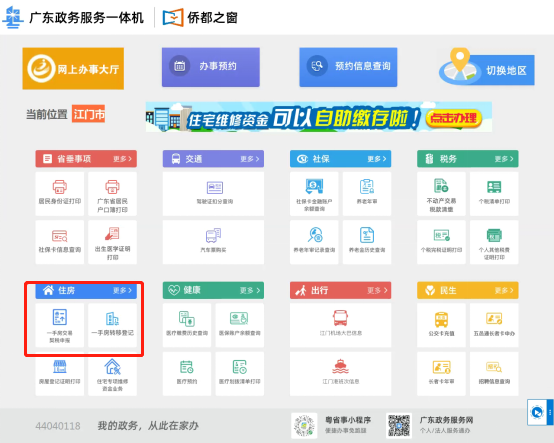Click the 粤省事小程序 QR code
Image resolution: width=554 pixels, height=443 pixels.
click(x=304, y=426)
